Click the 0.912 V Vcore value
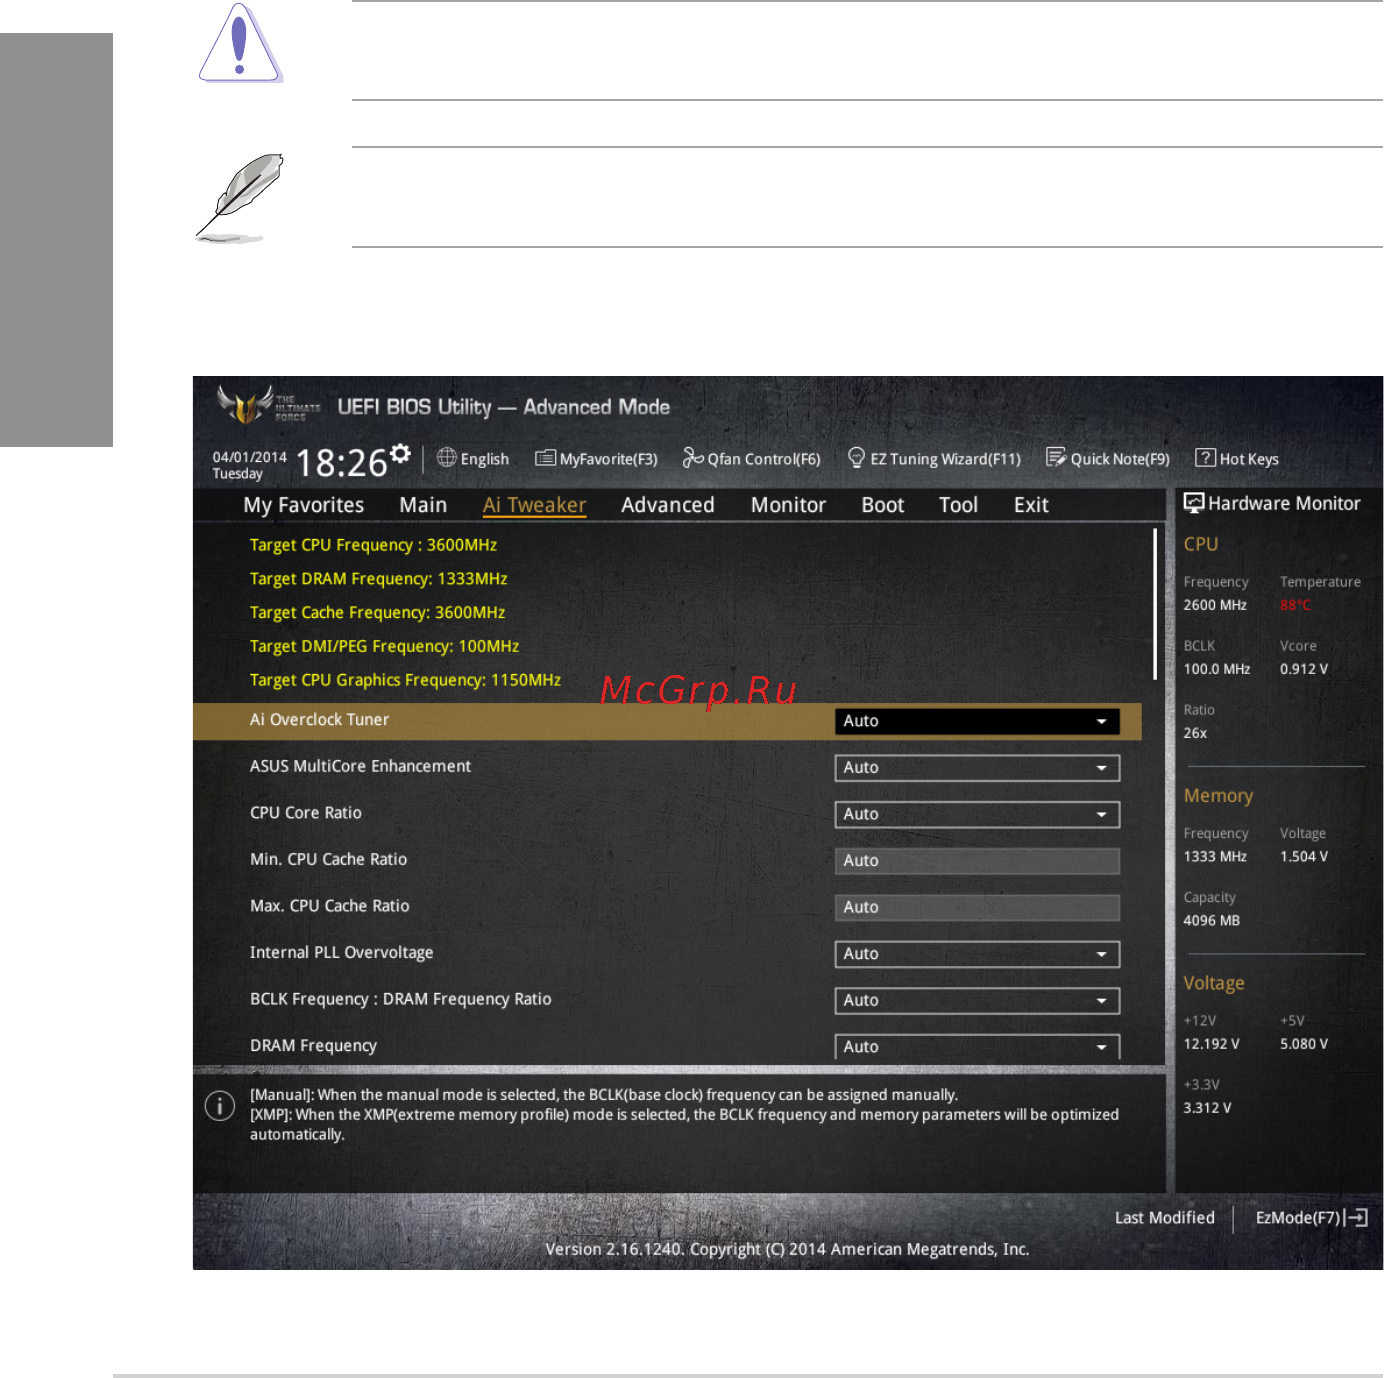This screenshot has height=1378, width=1384. tap(1304, 669)
